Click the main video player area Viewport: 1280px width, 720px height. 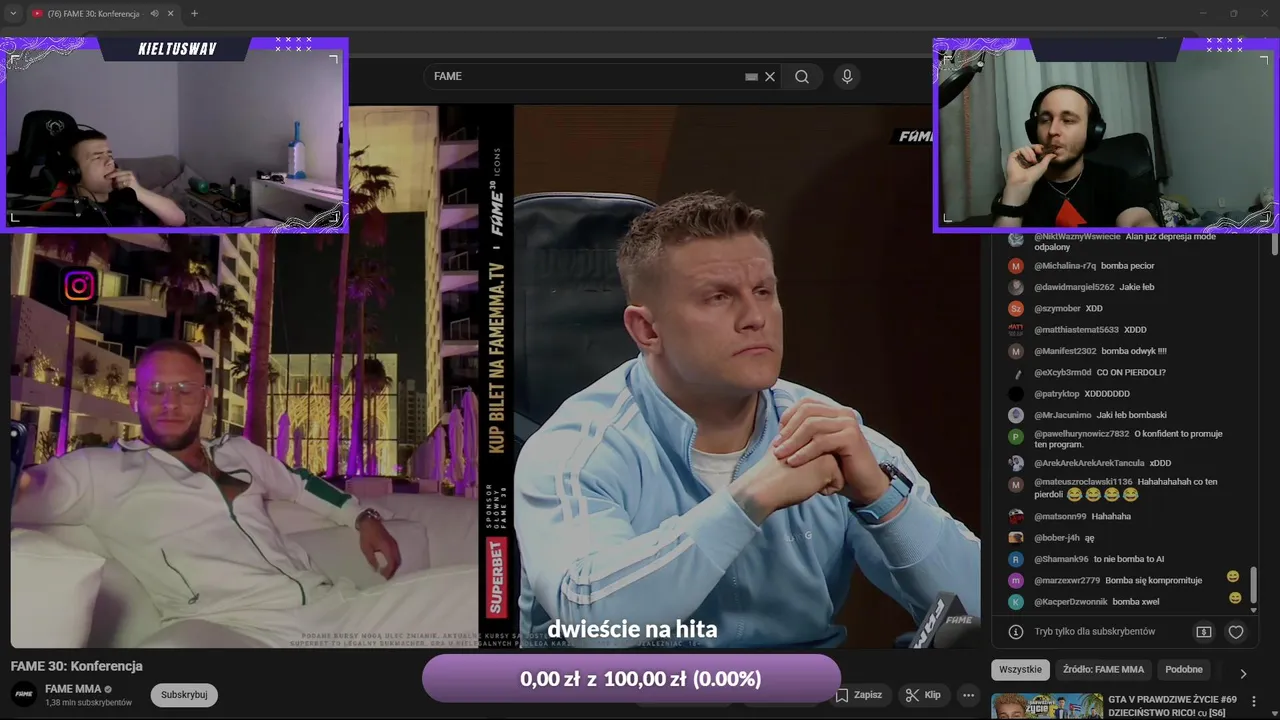pyautogui.click(x=495, y=377)
